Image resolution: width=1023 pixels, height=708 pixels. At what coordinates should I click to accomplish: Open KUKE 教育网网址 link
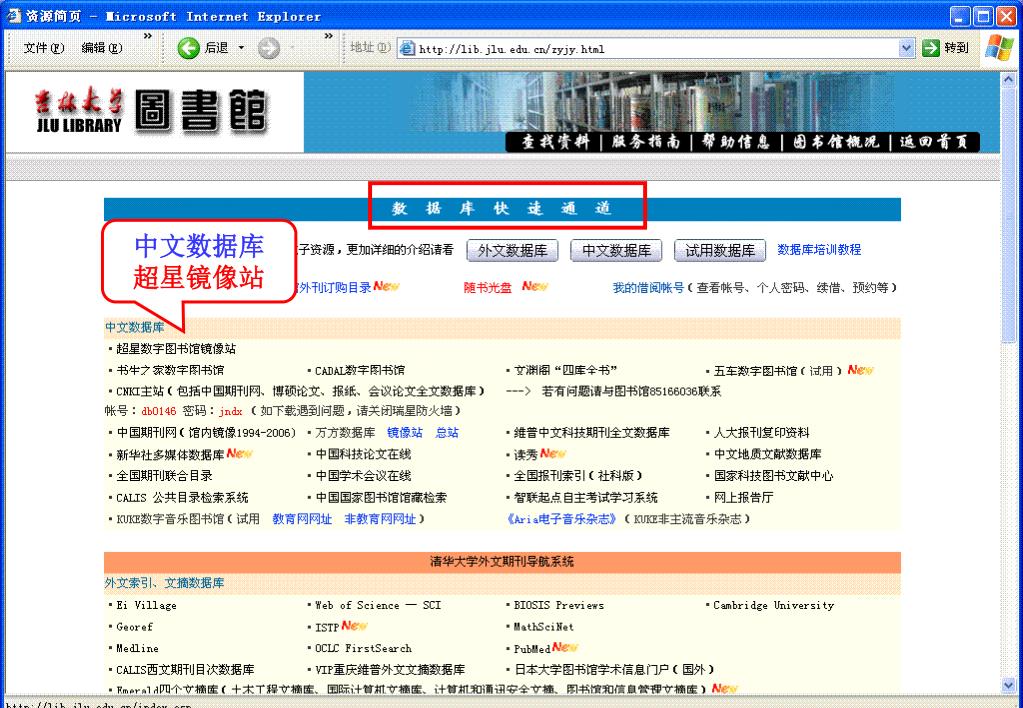(x=302, y=519)
